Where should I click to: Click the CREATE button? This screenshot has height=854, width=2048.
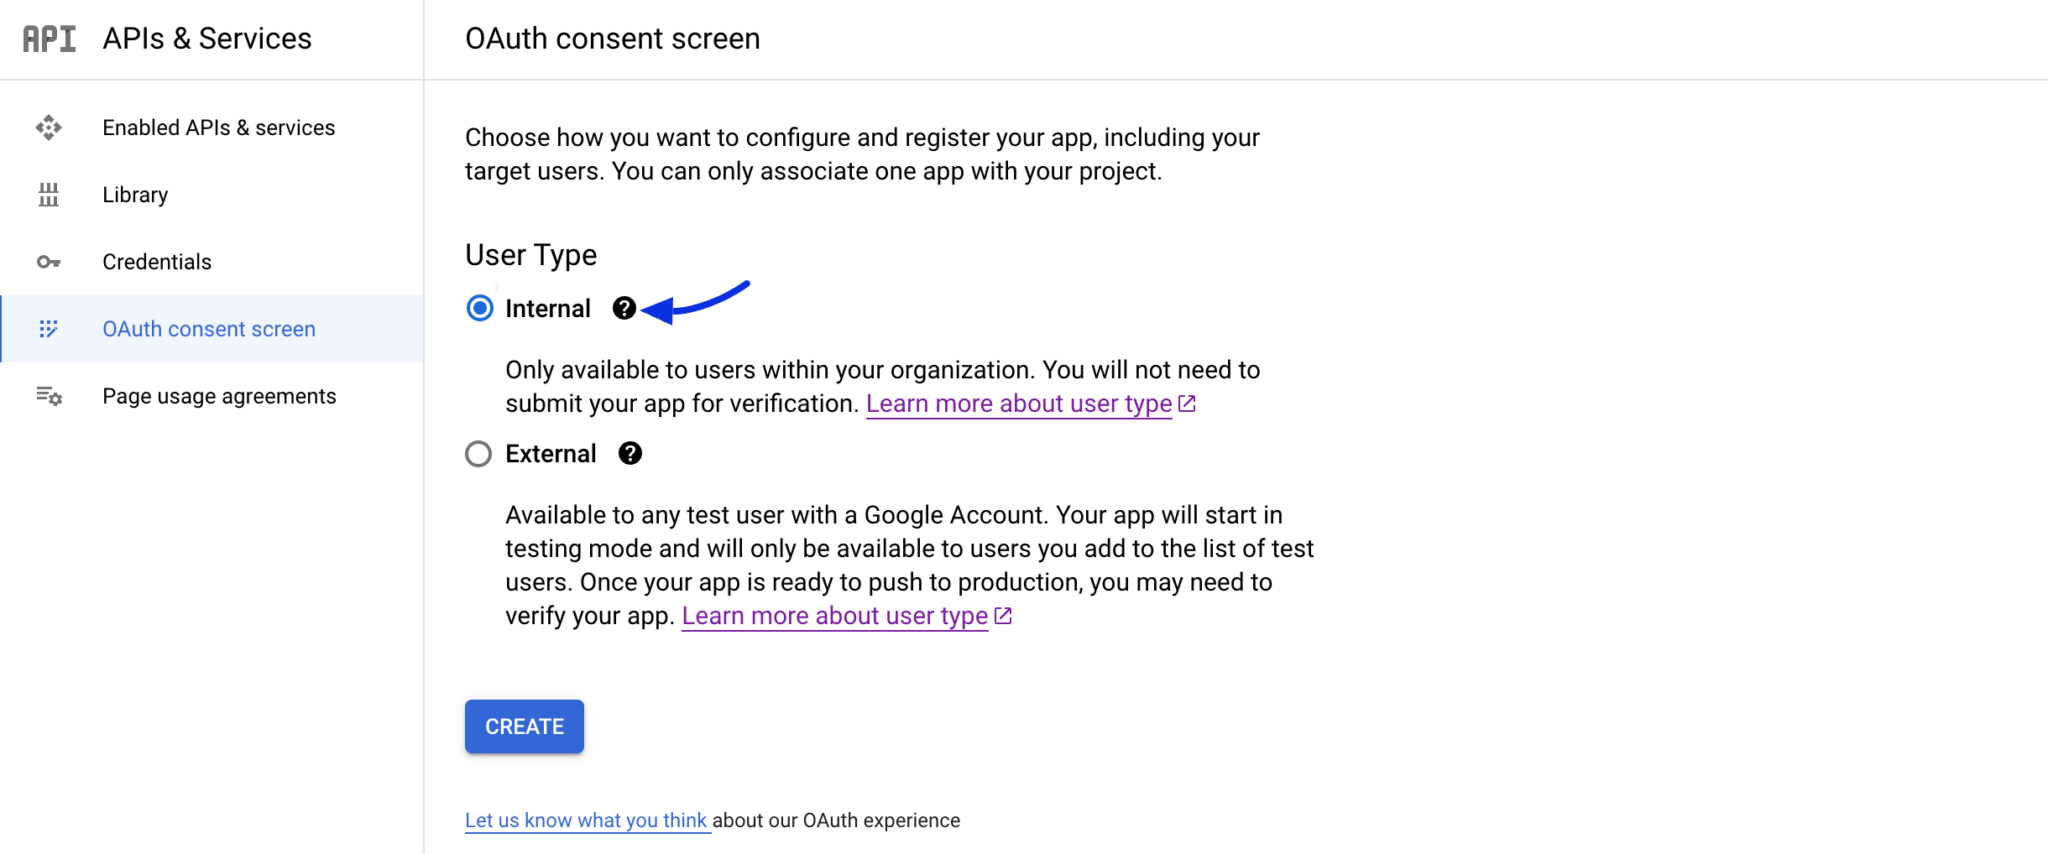click(524, 727)
